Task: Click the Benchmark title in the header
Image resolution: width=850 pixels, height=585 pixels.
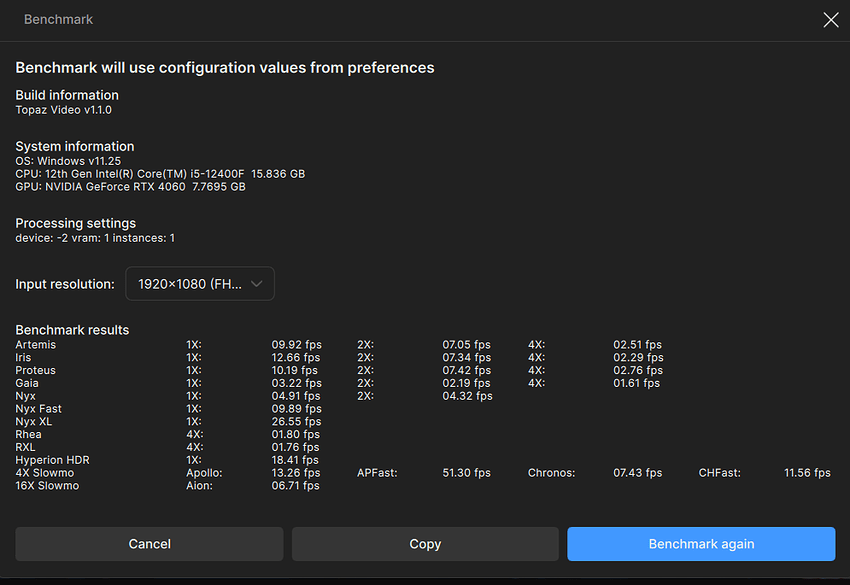Action: [58, 20]
